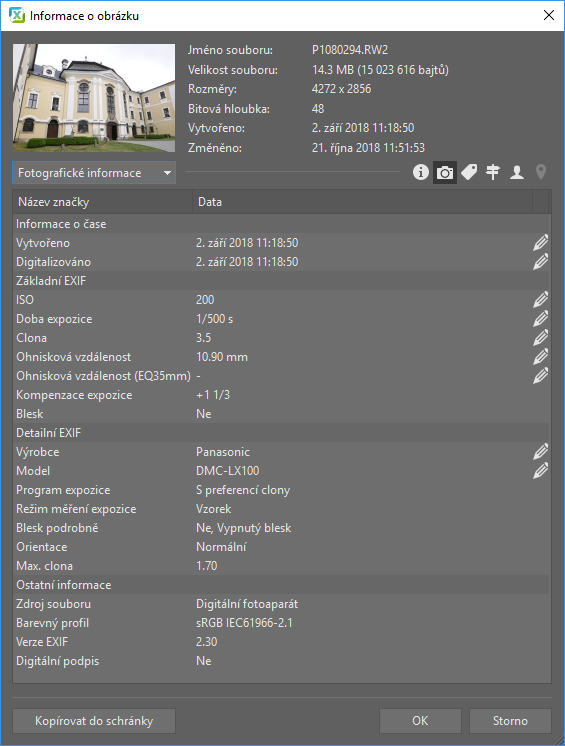The width and height of the screenshot is (565, 746).
Task: Click Kopírovat do schránky button
Action: coord(94,721)
